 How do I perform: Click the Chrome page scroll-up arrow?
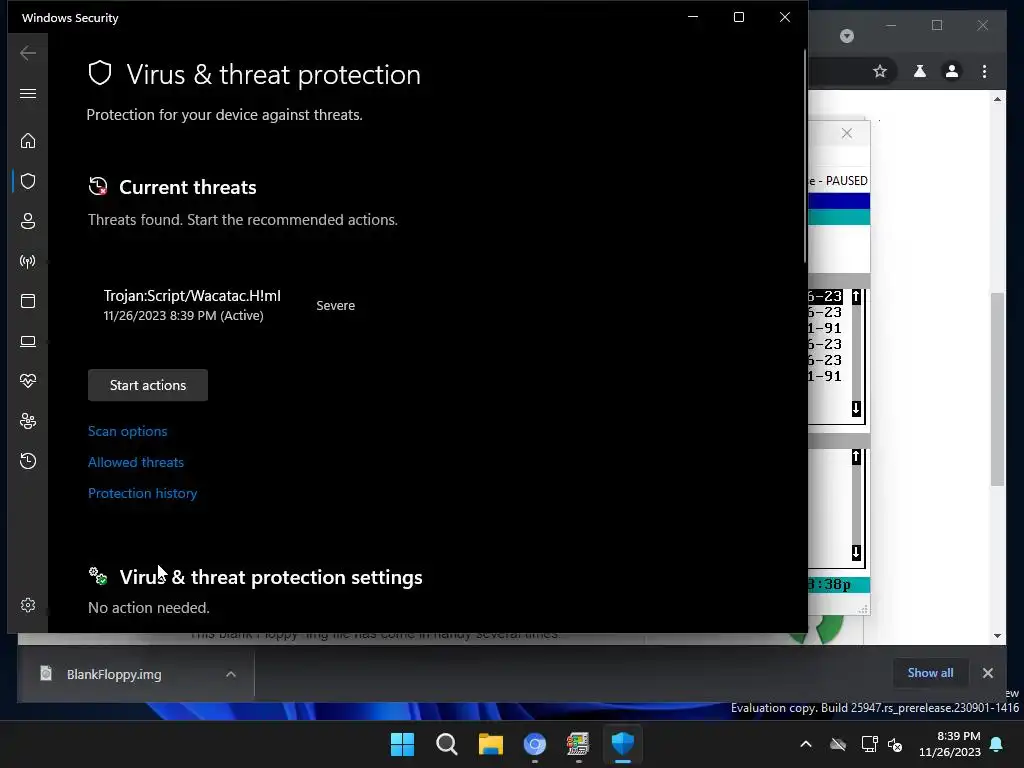(997, 99)
